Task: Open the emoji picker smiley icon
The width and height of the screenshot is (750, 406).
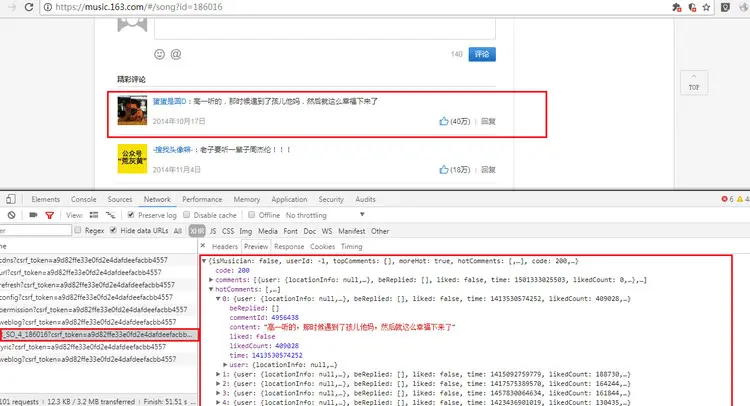Action: (x=159, y=54)
